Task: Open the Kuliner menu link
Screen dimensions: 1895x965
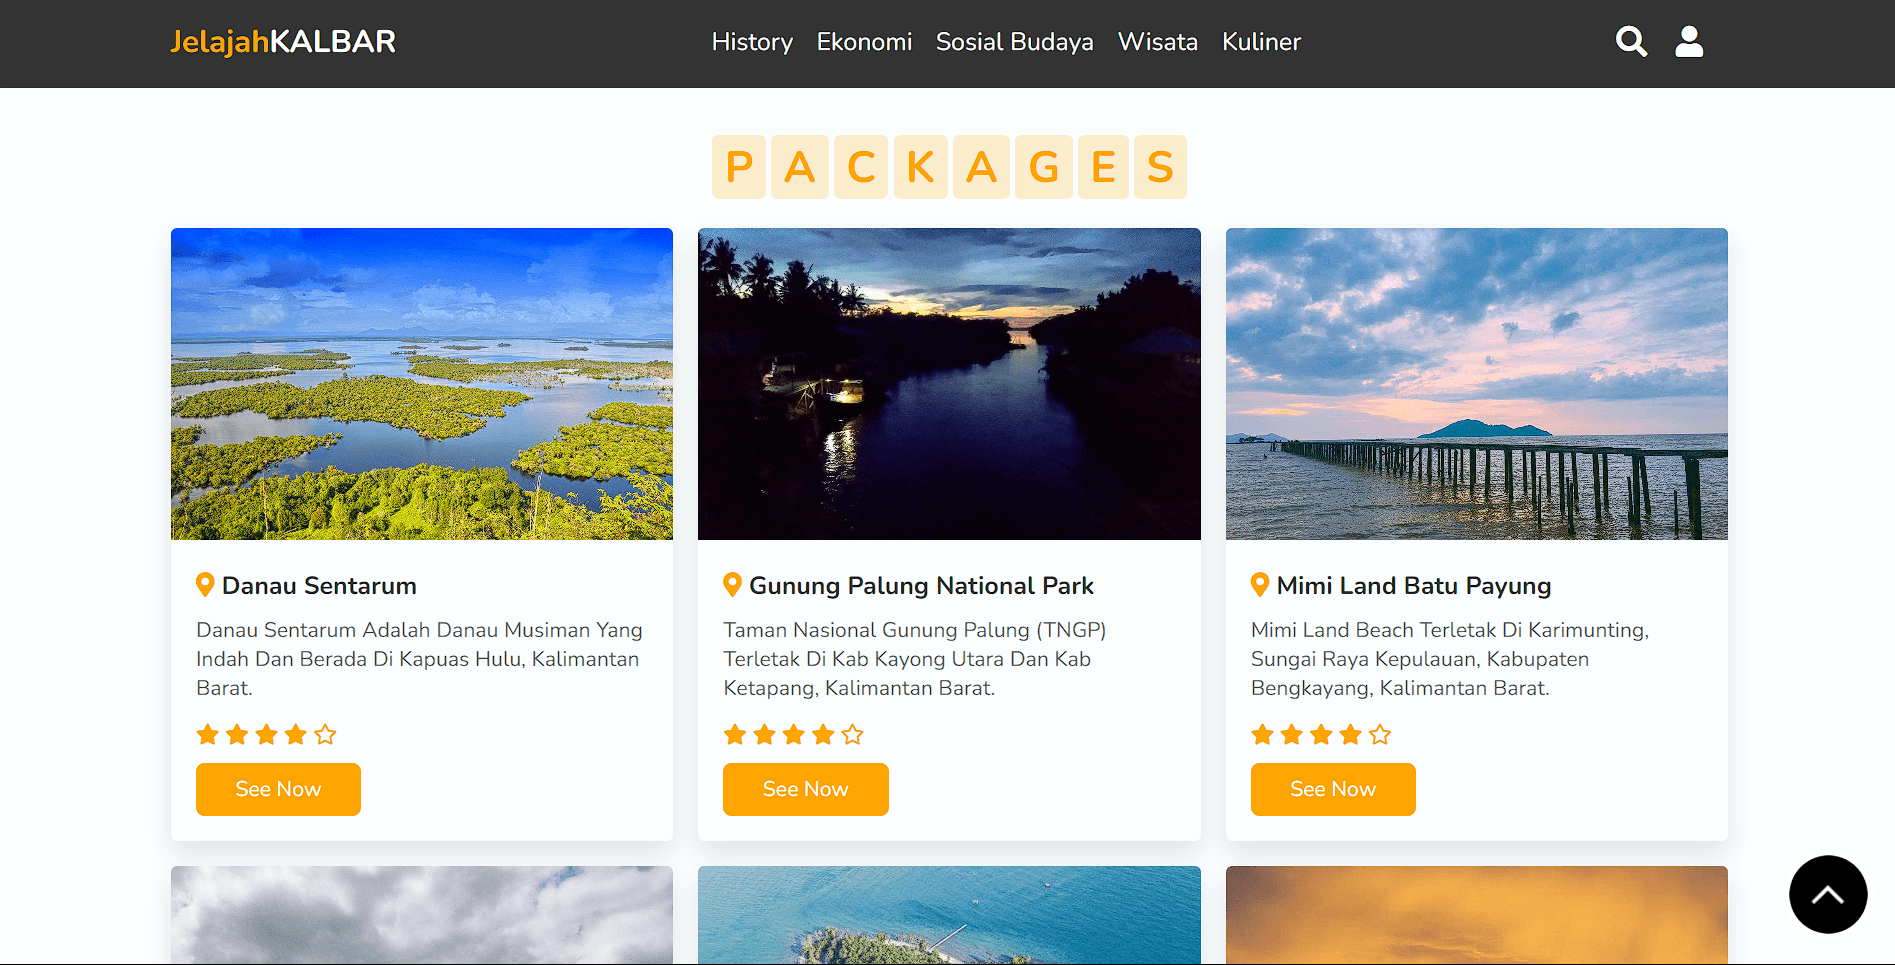Action: (1261, 42)
